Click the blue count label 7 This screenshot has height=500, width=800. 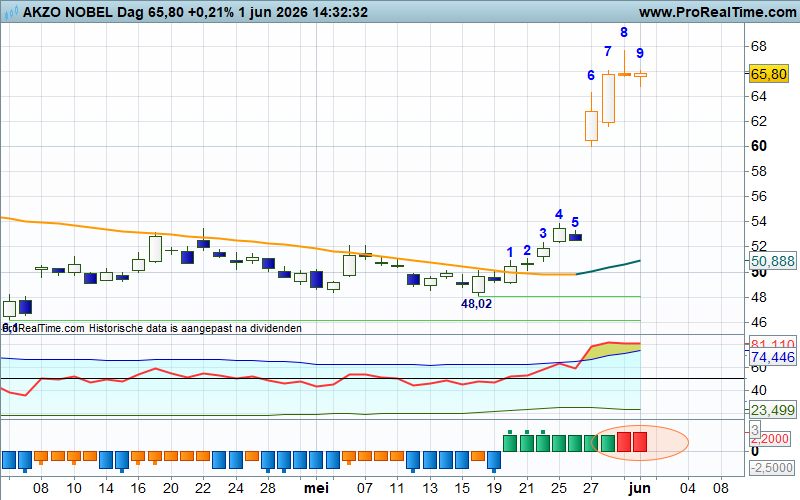click(607, 52)
